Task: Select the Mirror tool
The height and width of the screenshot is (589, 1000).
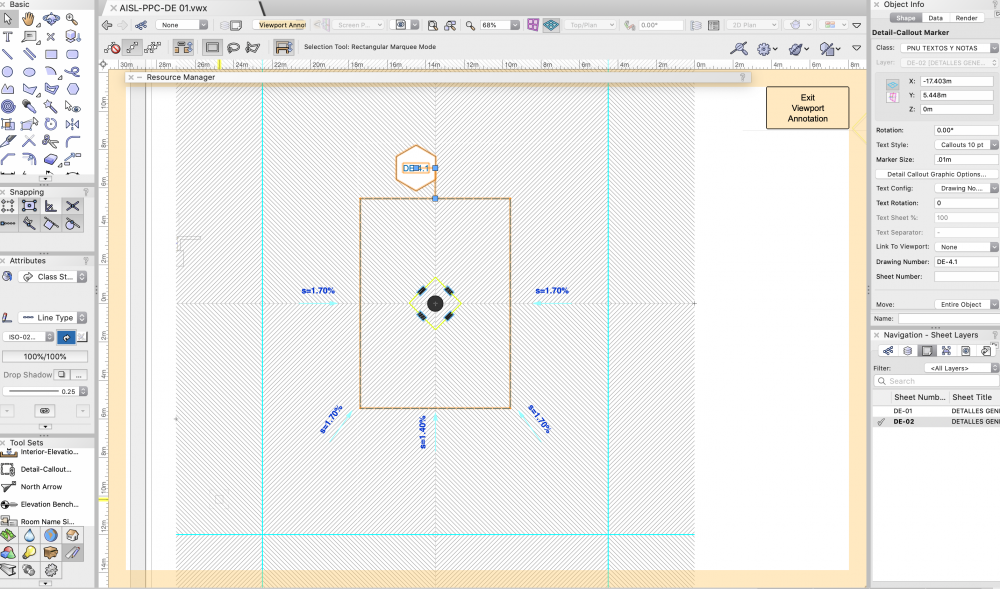Action: (72, 124)
